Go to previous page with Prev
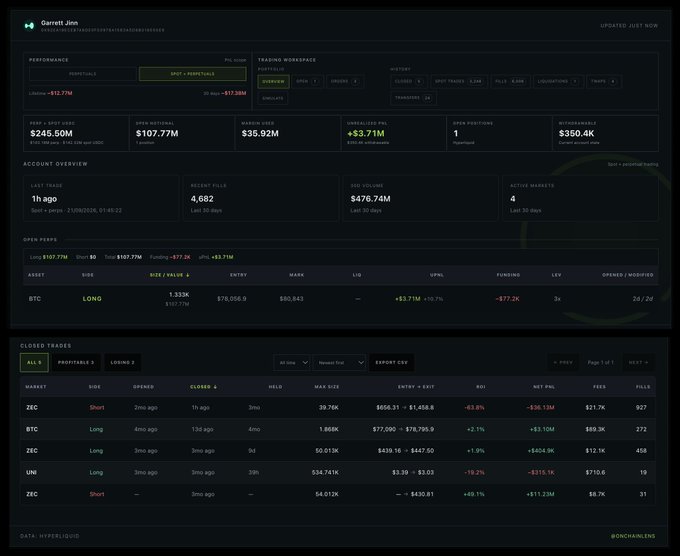 pyautogui.click(x=563, y=363)
